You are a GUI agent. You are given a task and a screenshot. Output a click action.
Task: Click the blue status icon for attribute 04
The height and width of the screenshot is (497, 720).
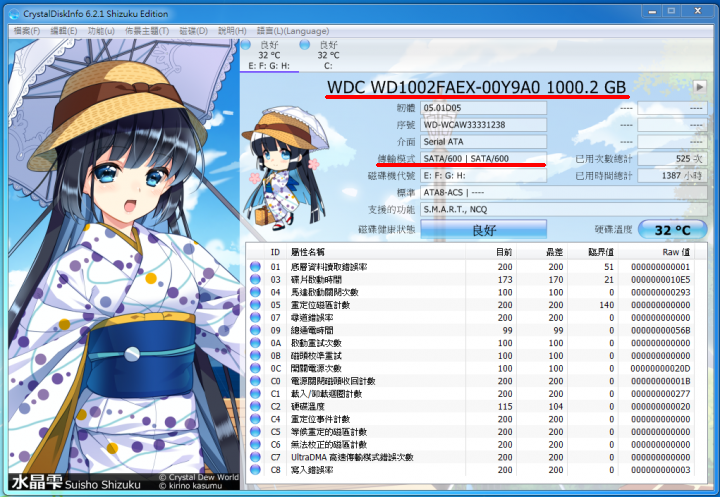tap(255, 292)
